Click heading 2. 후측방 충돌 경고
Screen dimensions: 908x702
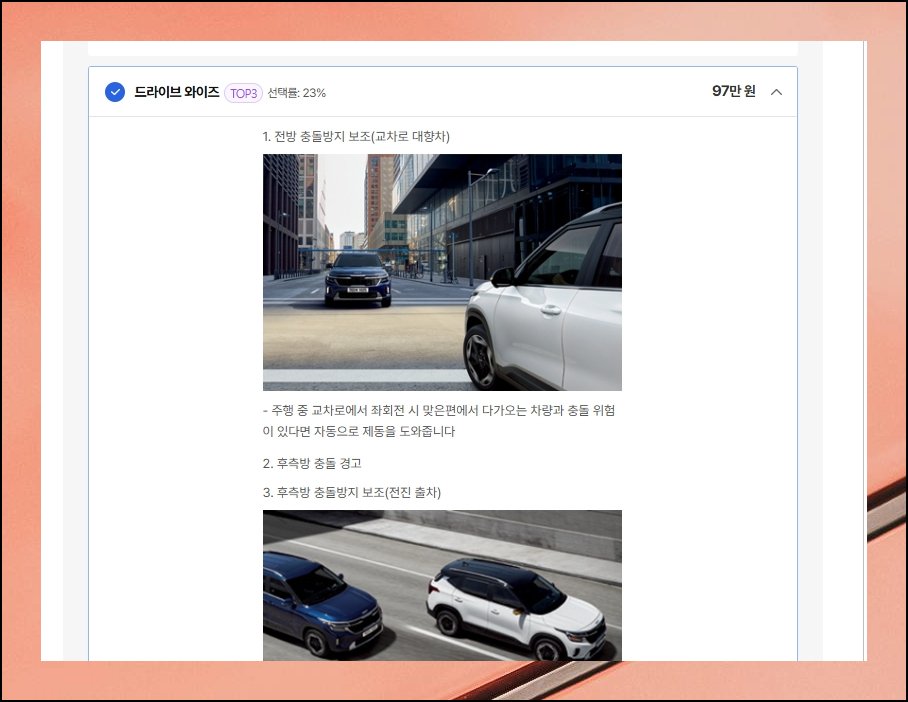click(x=312, y=463)
